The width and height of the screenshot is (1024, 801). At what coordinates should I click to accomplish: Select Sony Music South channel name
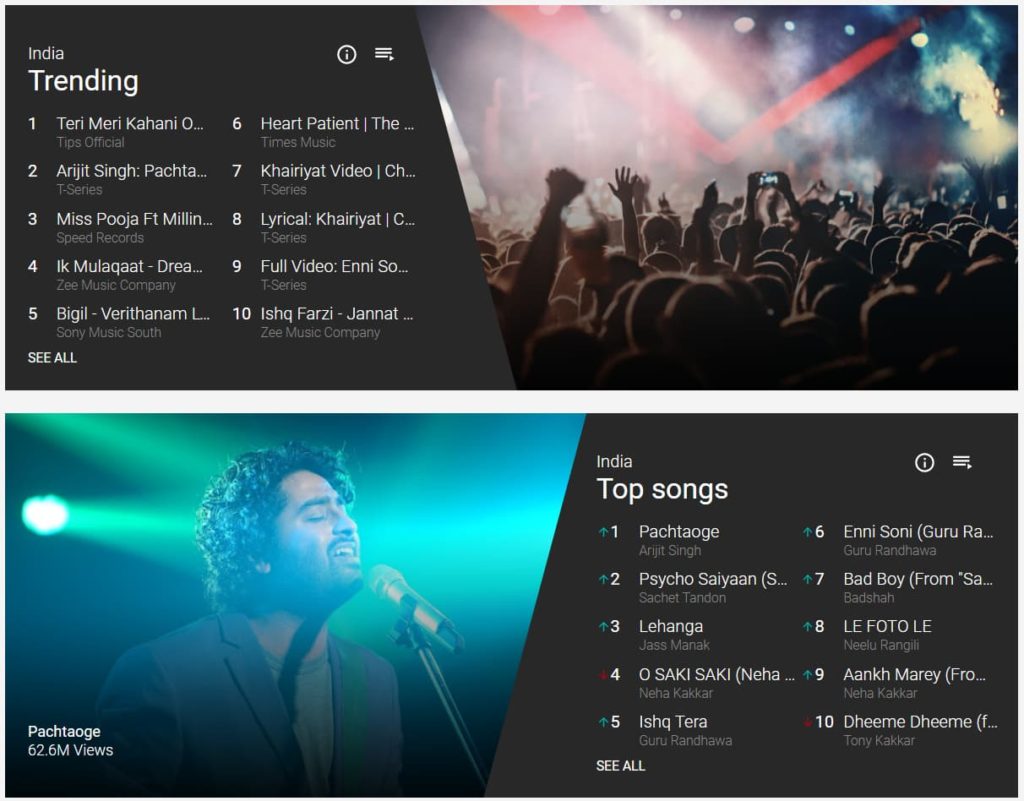[x=108, y=332]
